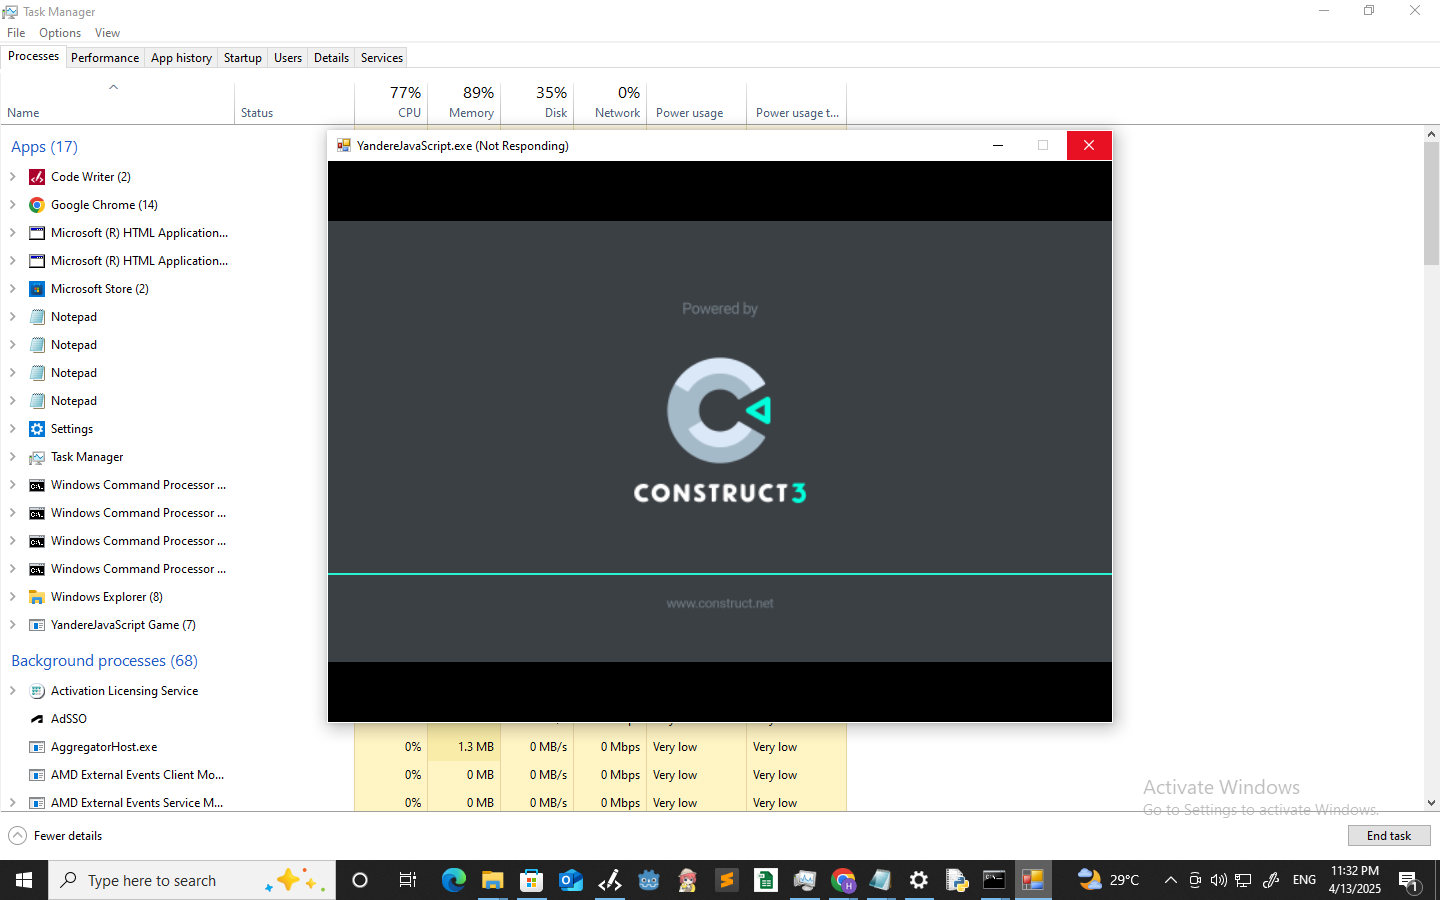This screenshot has height=900, width=1440.
Task: Open Microsoft Edge from the taskbar
Action: [x=454, y=880]
